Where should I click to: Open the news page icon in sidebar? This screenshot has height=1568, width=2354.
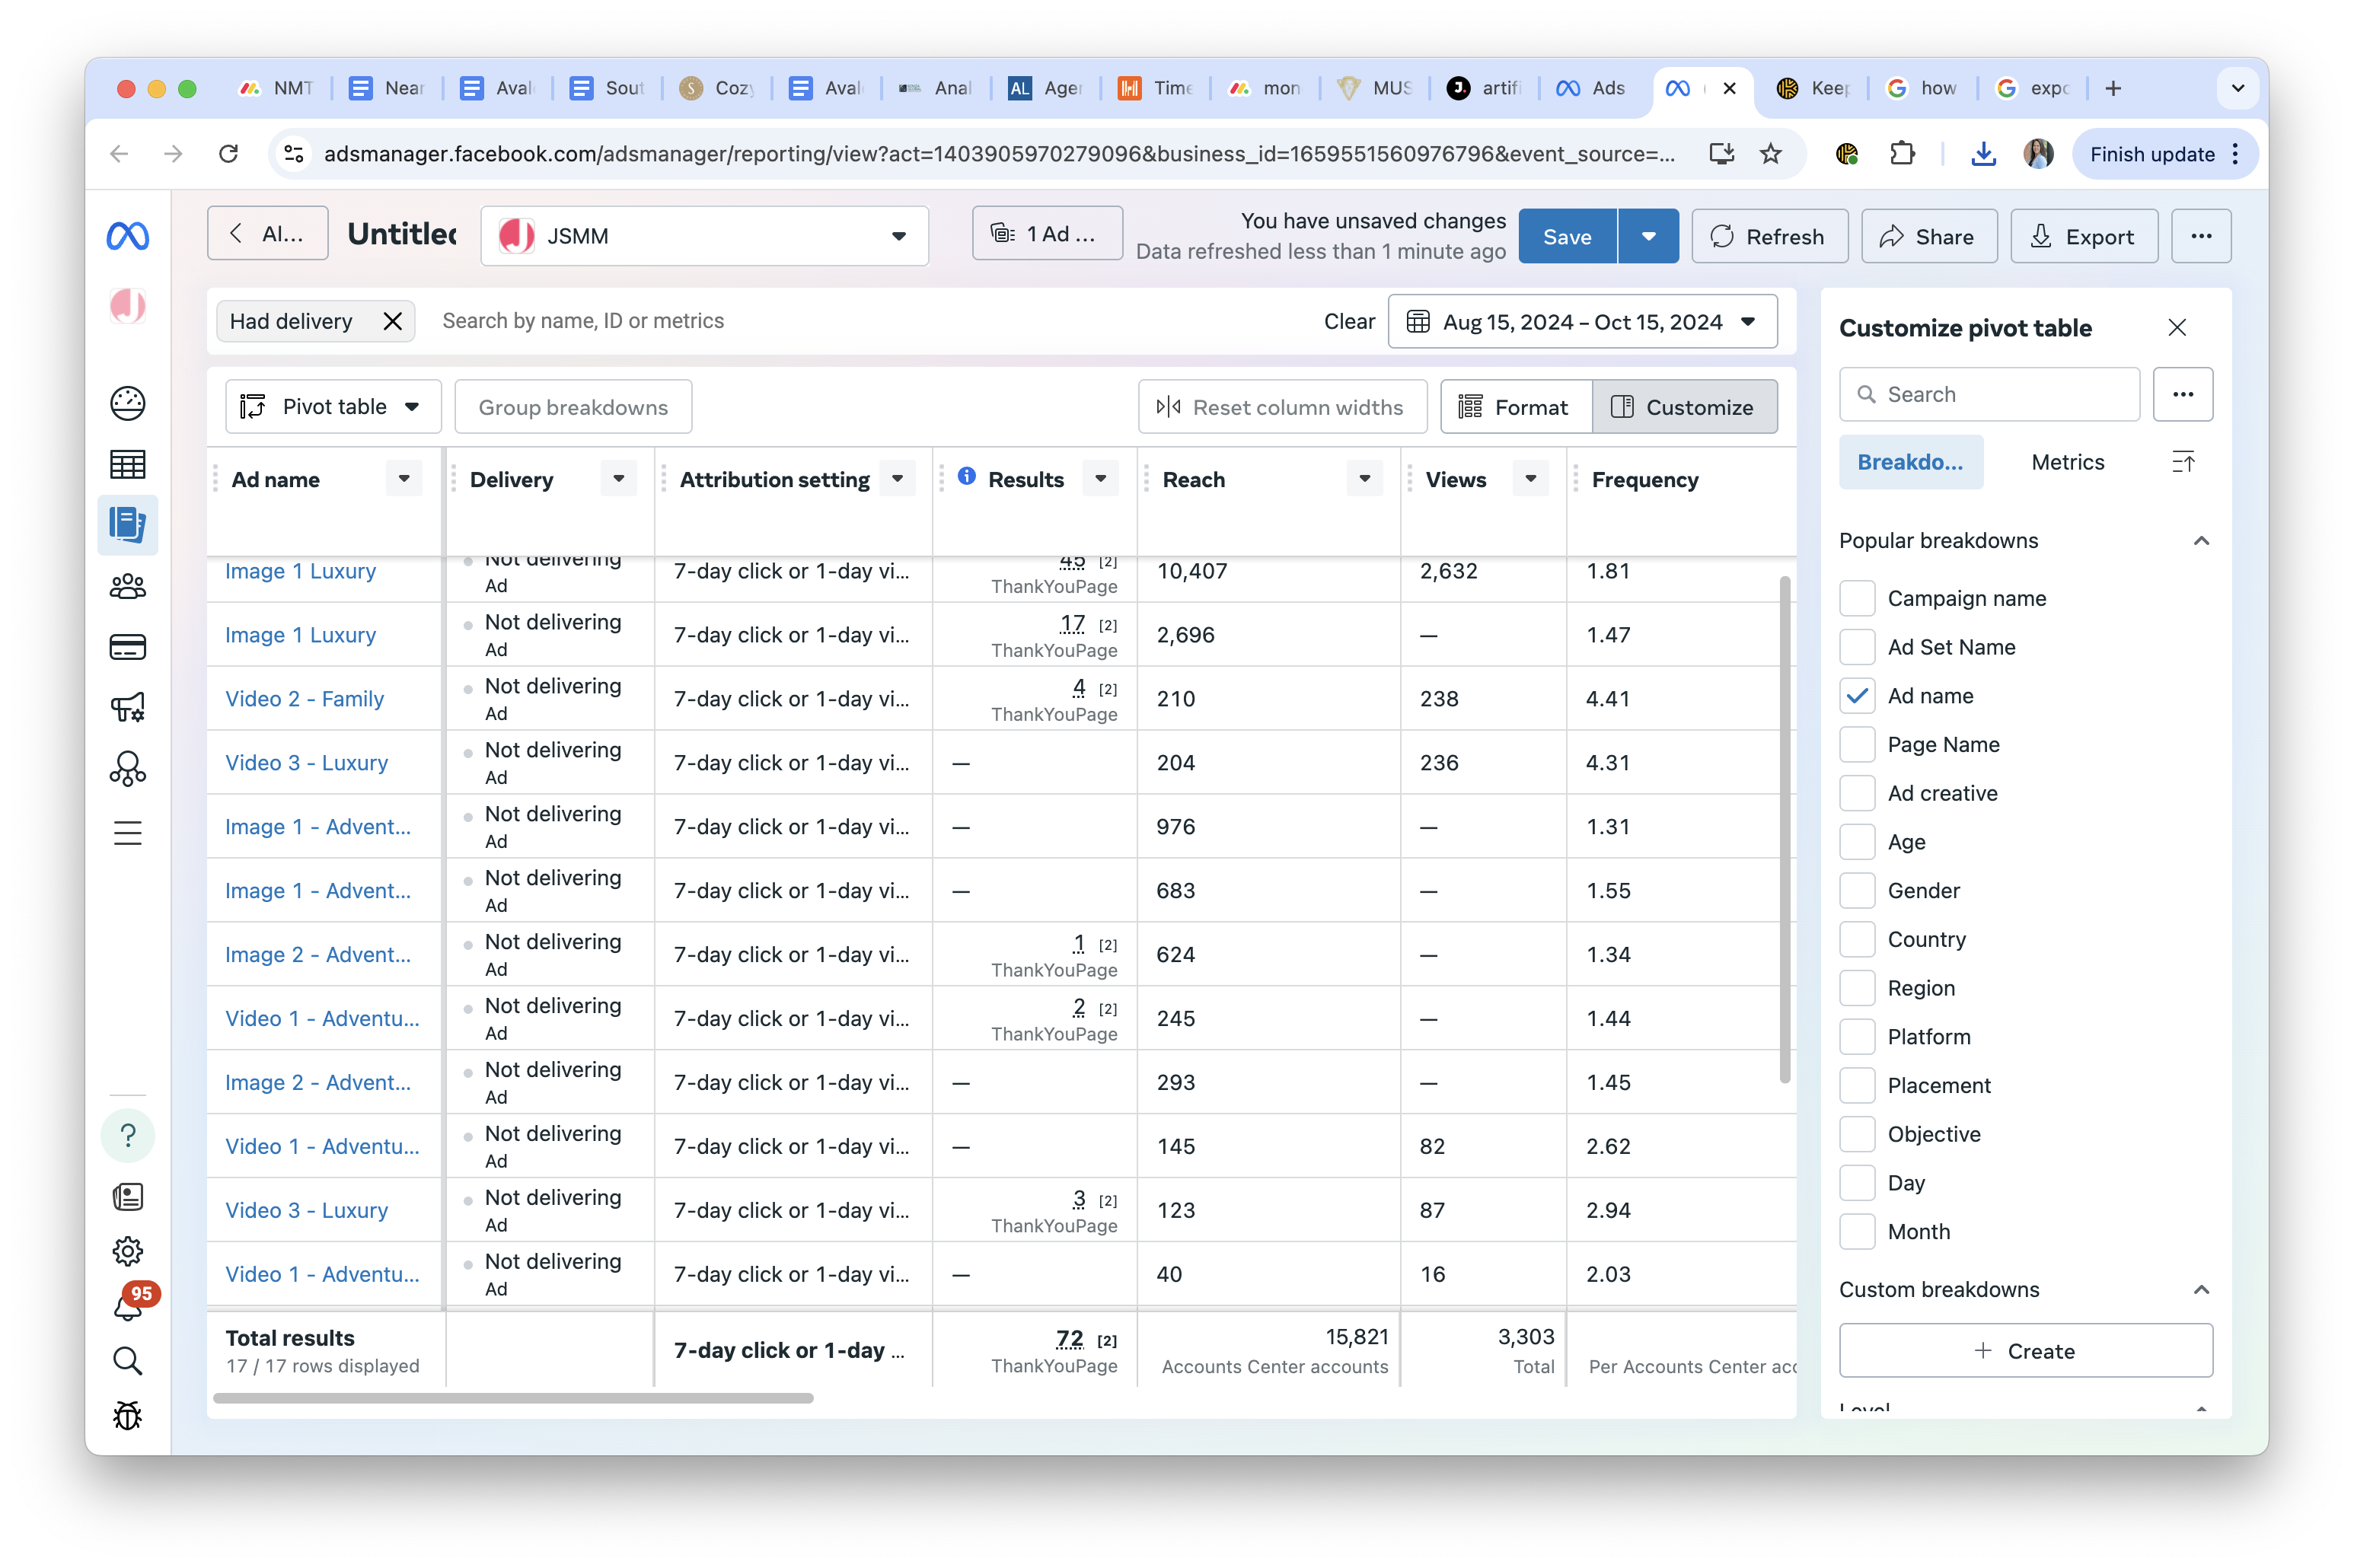pos(128,1197)
